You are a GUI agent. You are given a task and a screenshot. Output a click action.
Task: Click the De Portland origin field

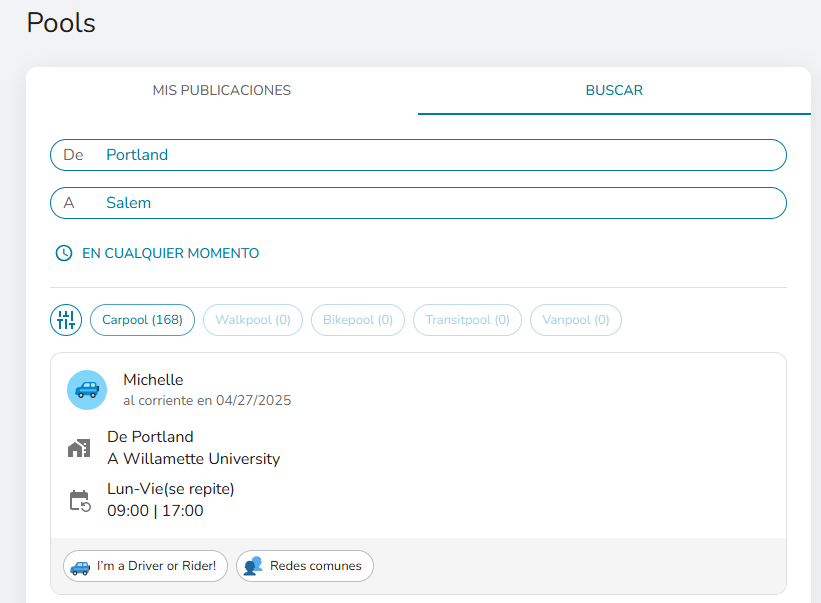417,155
